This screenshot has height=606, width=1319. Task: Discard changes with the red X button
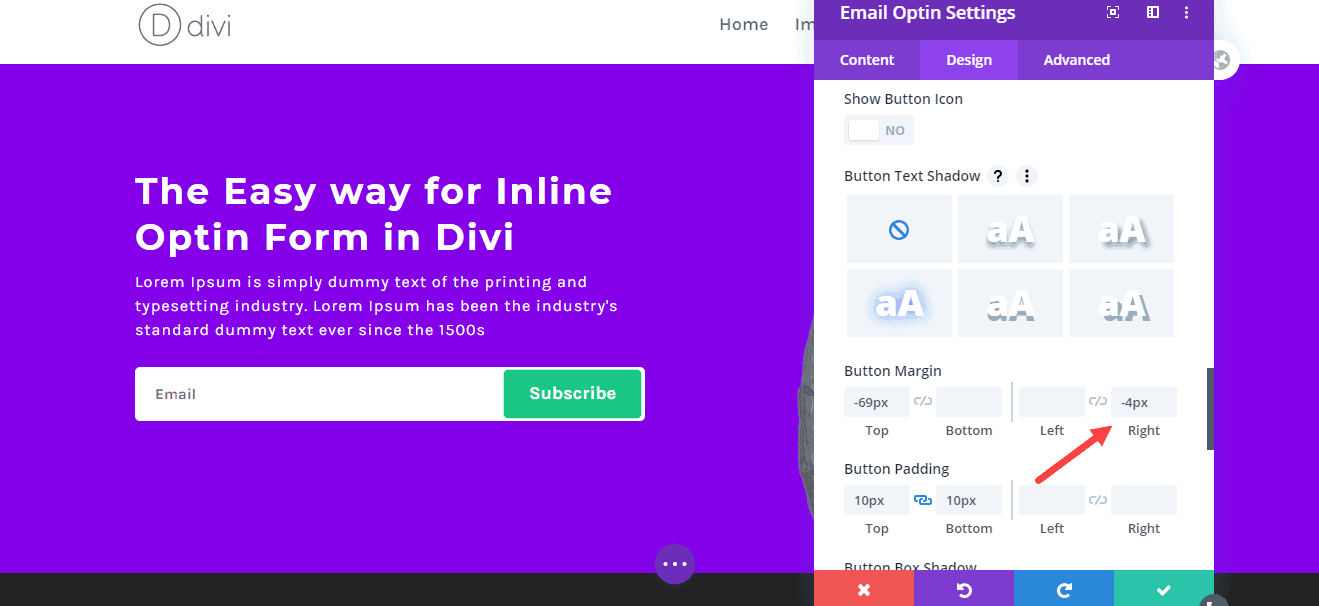point(864,589)
